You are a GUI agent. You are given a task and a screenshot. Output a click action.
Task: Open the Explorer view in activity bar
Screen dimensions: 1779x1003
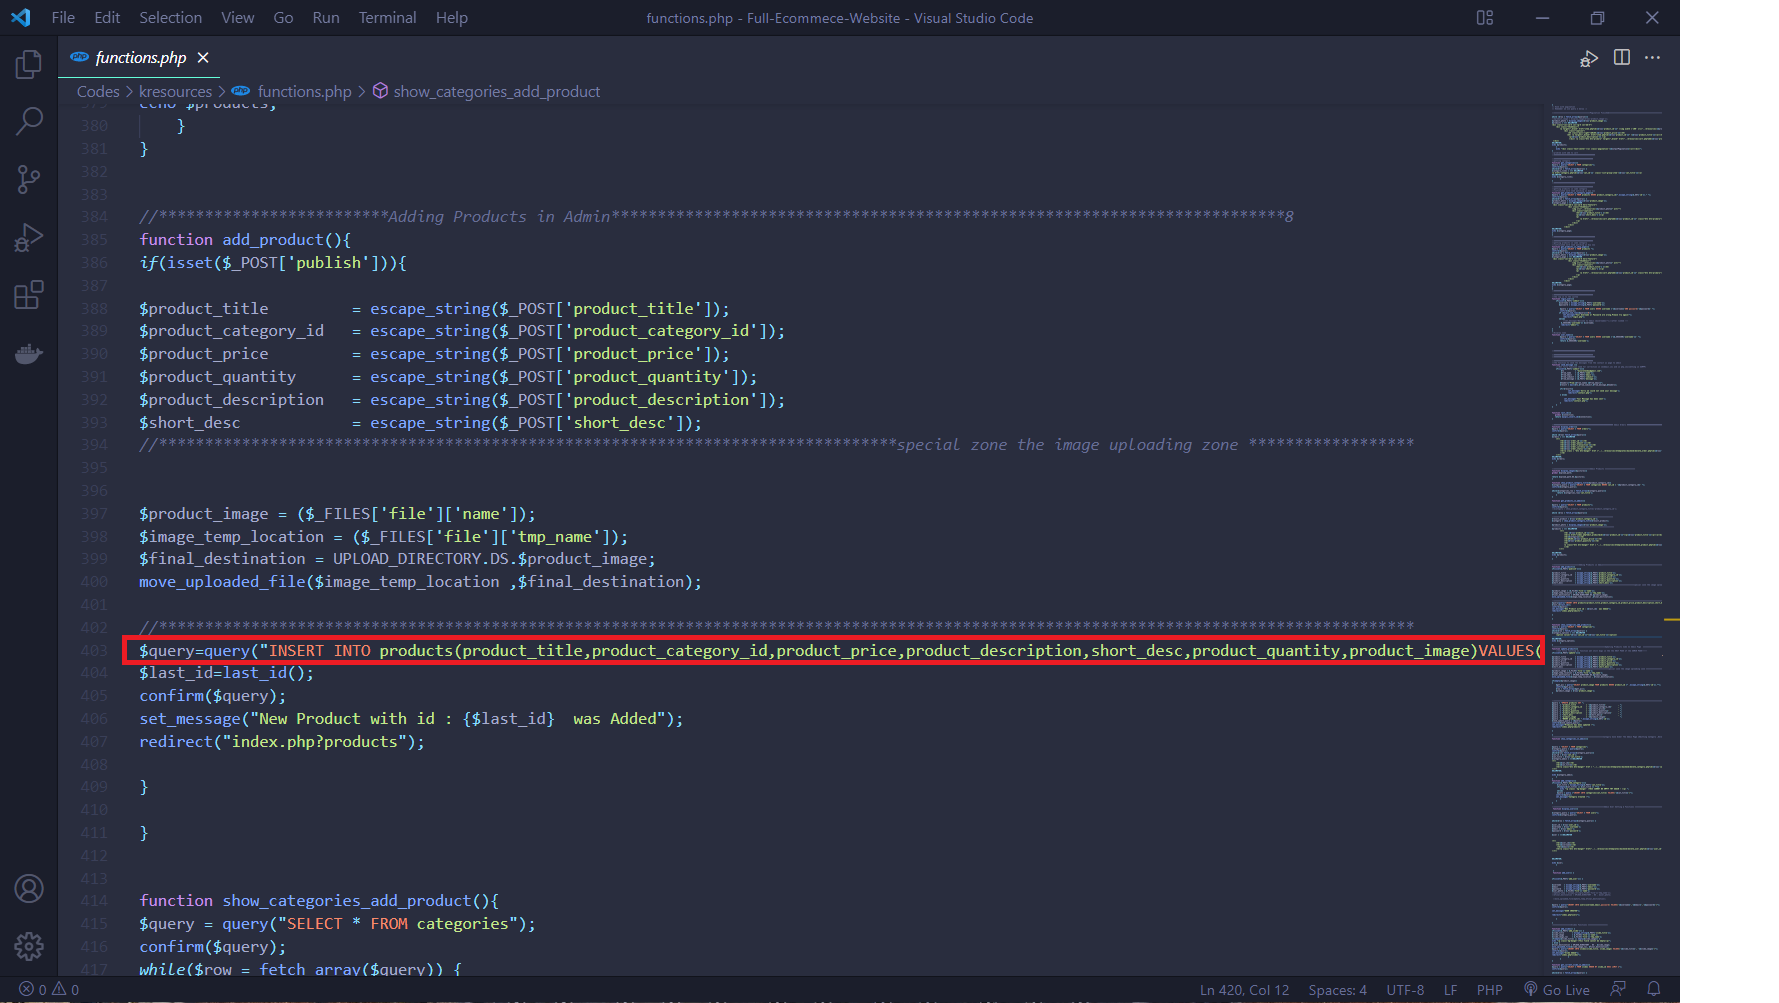29,64
